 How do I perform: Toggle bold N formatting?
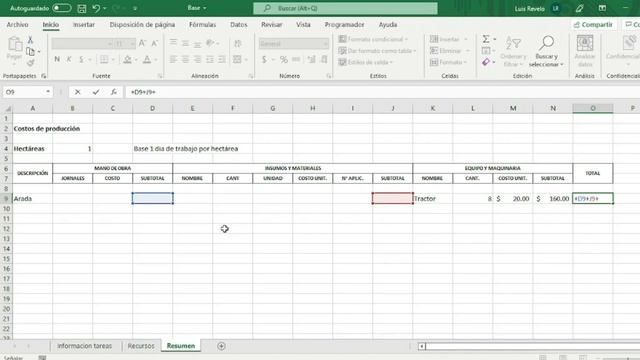pyautogui.click(x=57, y=60)
